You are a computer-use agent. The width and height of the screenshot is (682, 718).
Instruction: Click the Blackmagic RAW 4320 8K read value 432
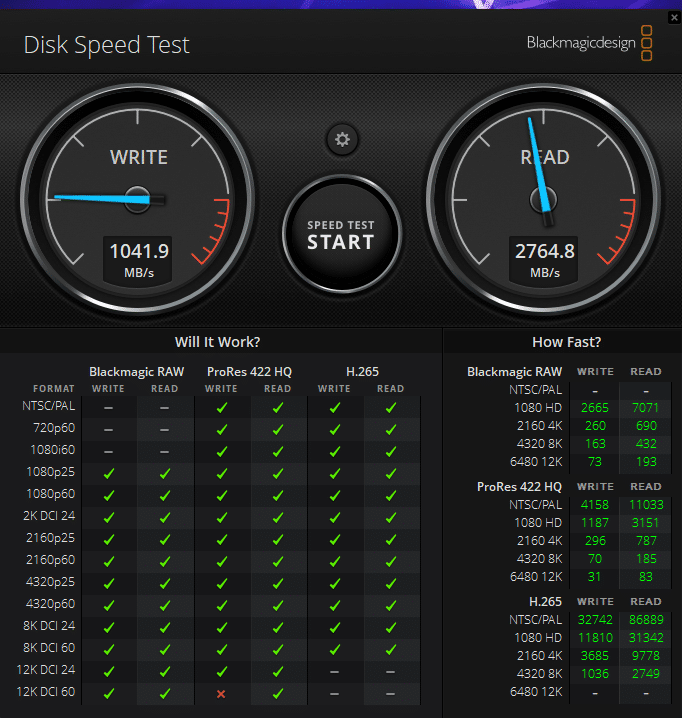point(646,444)
